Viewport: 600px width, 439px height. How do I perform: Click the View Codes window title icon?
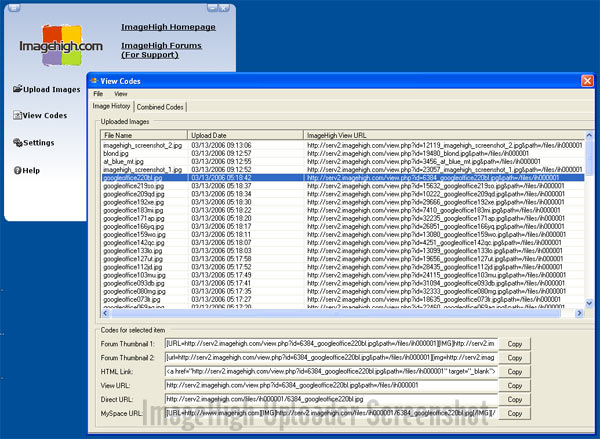coord(94,81)
